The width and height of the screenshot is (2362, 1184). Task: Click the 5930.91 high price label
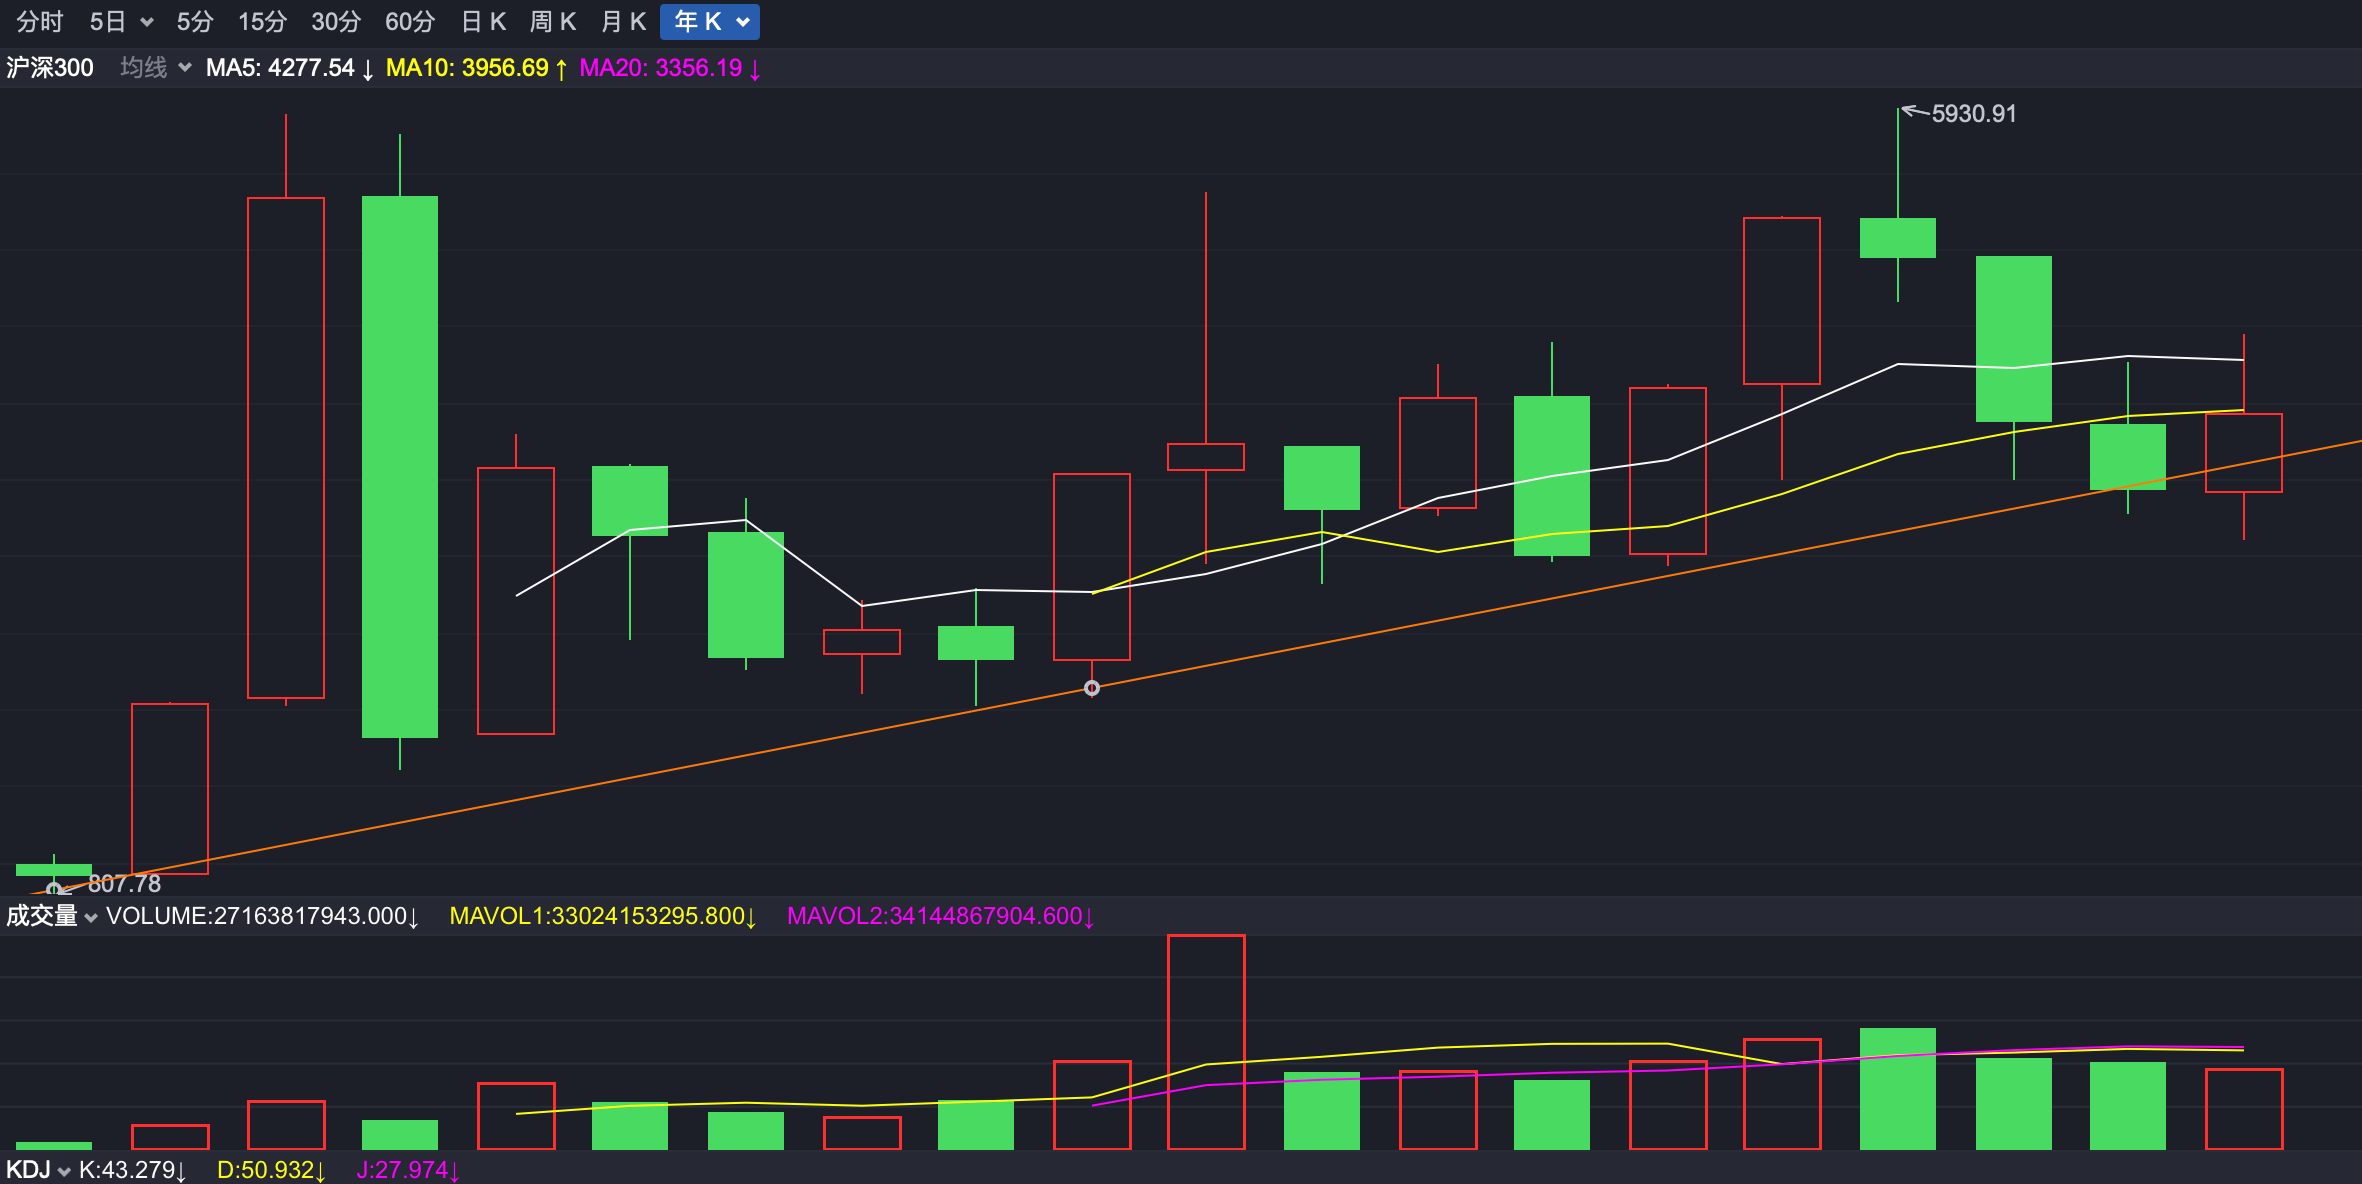(1973, 114)
